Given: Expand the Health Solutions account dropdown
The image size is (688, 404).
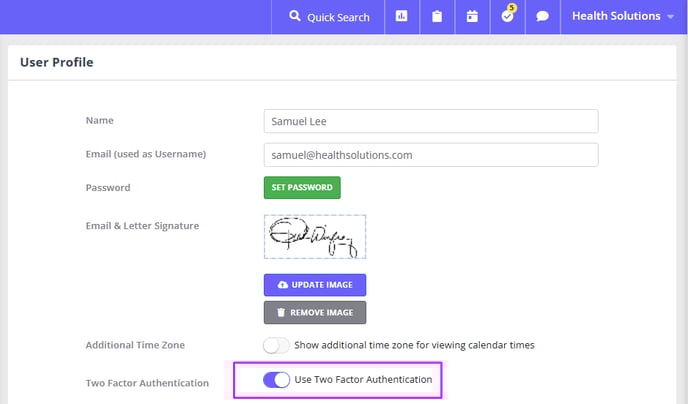Looking at the screenshot, I should coord(623,16).
